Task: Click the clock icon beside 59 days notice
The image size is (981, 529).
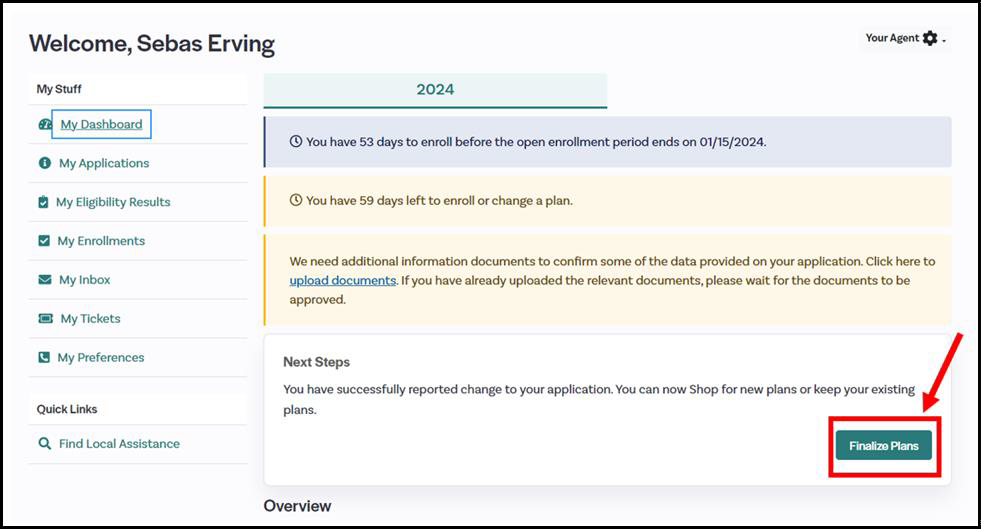Action: click(296, 201)
